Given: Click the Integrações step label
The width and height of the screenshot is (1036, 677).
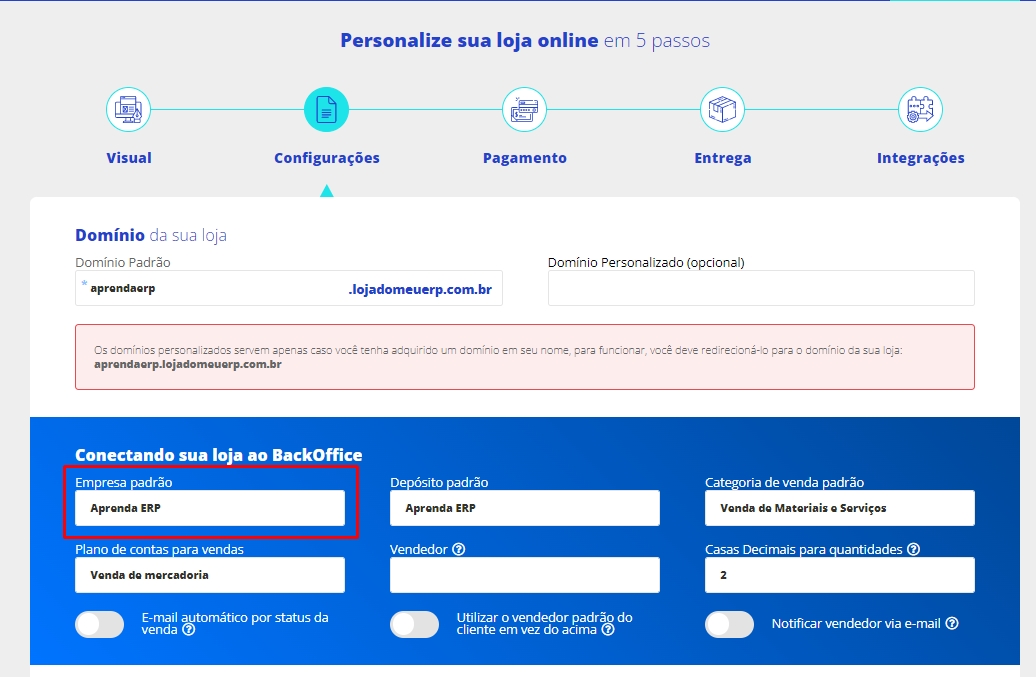Looking at the screenshot, I should (920, 158).
